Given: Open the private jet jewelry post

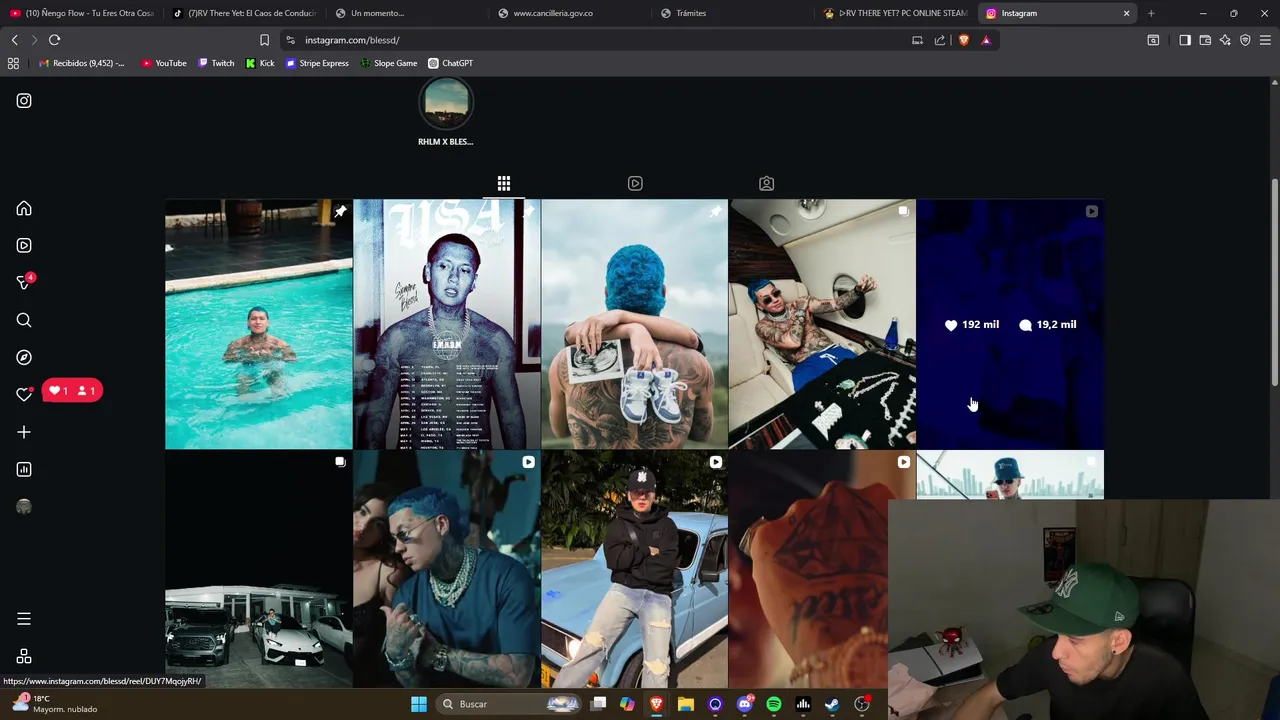Looking at the screenshot, I should (822, 324).
